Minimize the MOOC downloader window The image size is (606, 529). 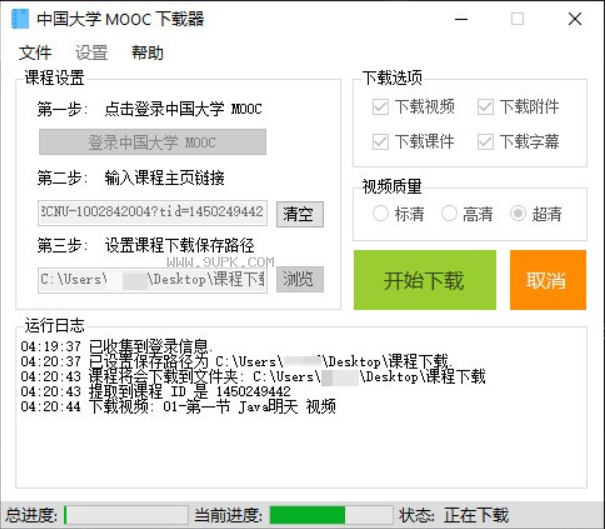(461, 19)
